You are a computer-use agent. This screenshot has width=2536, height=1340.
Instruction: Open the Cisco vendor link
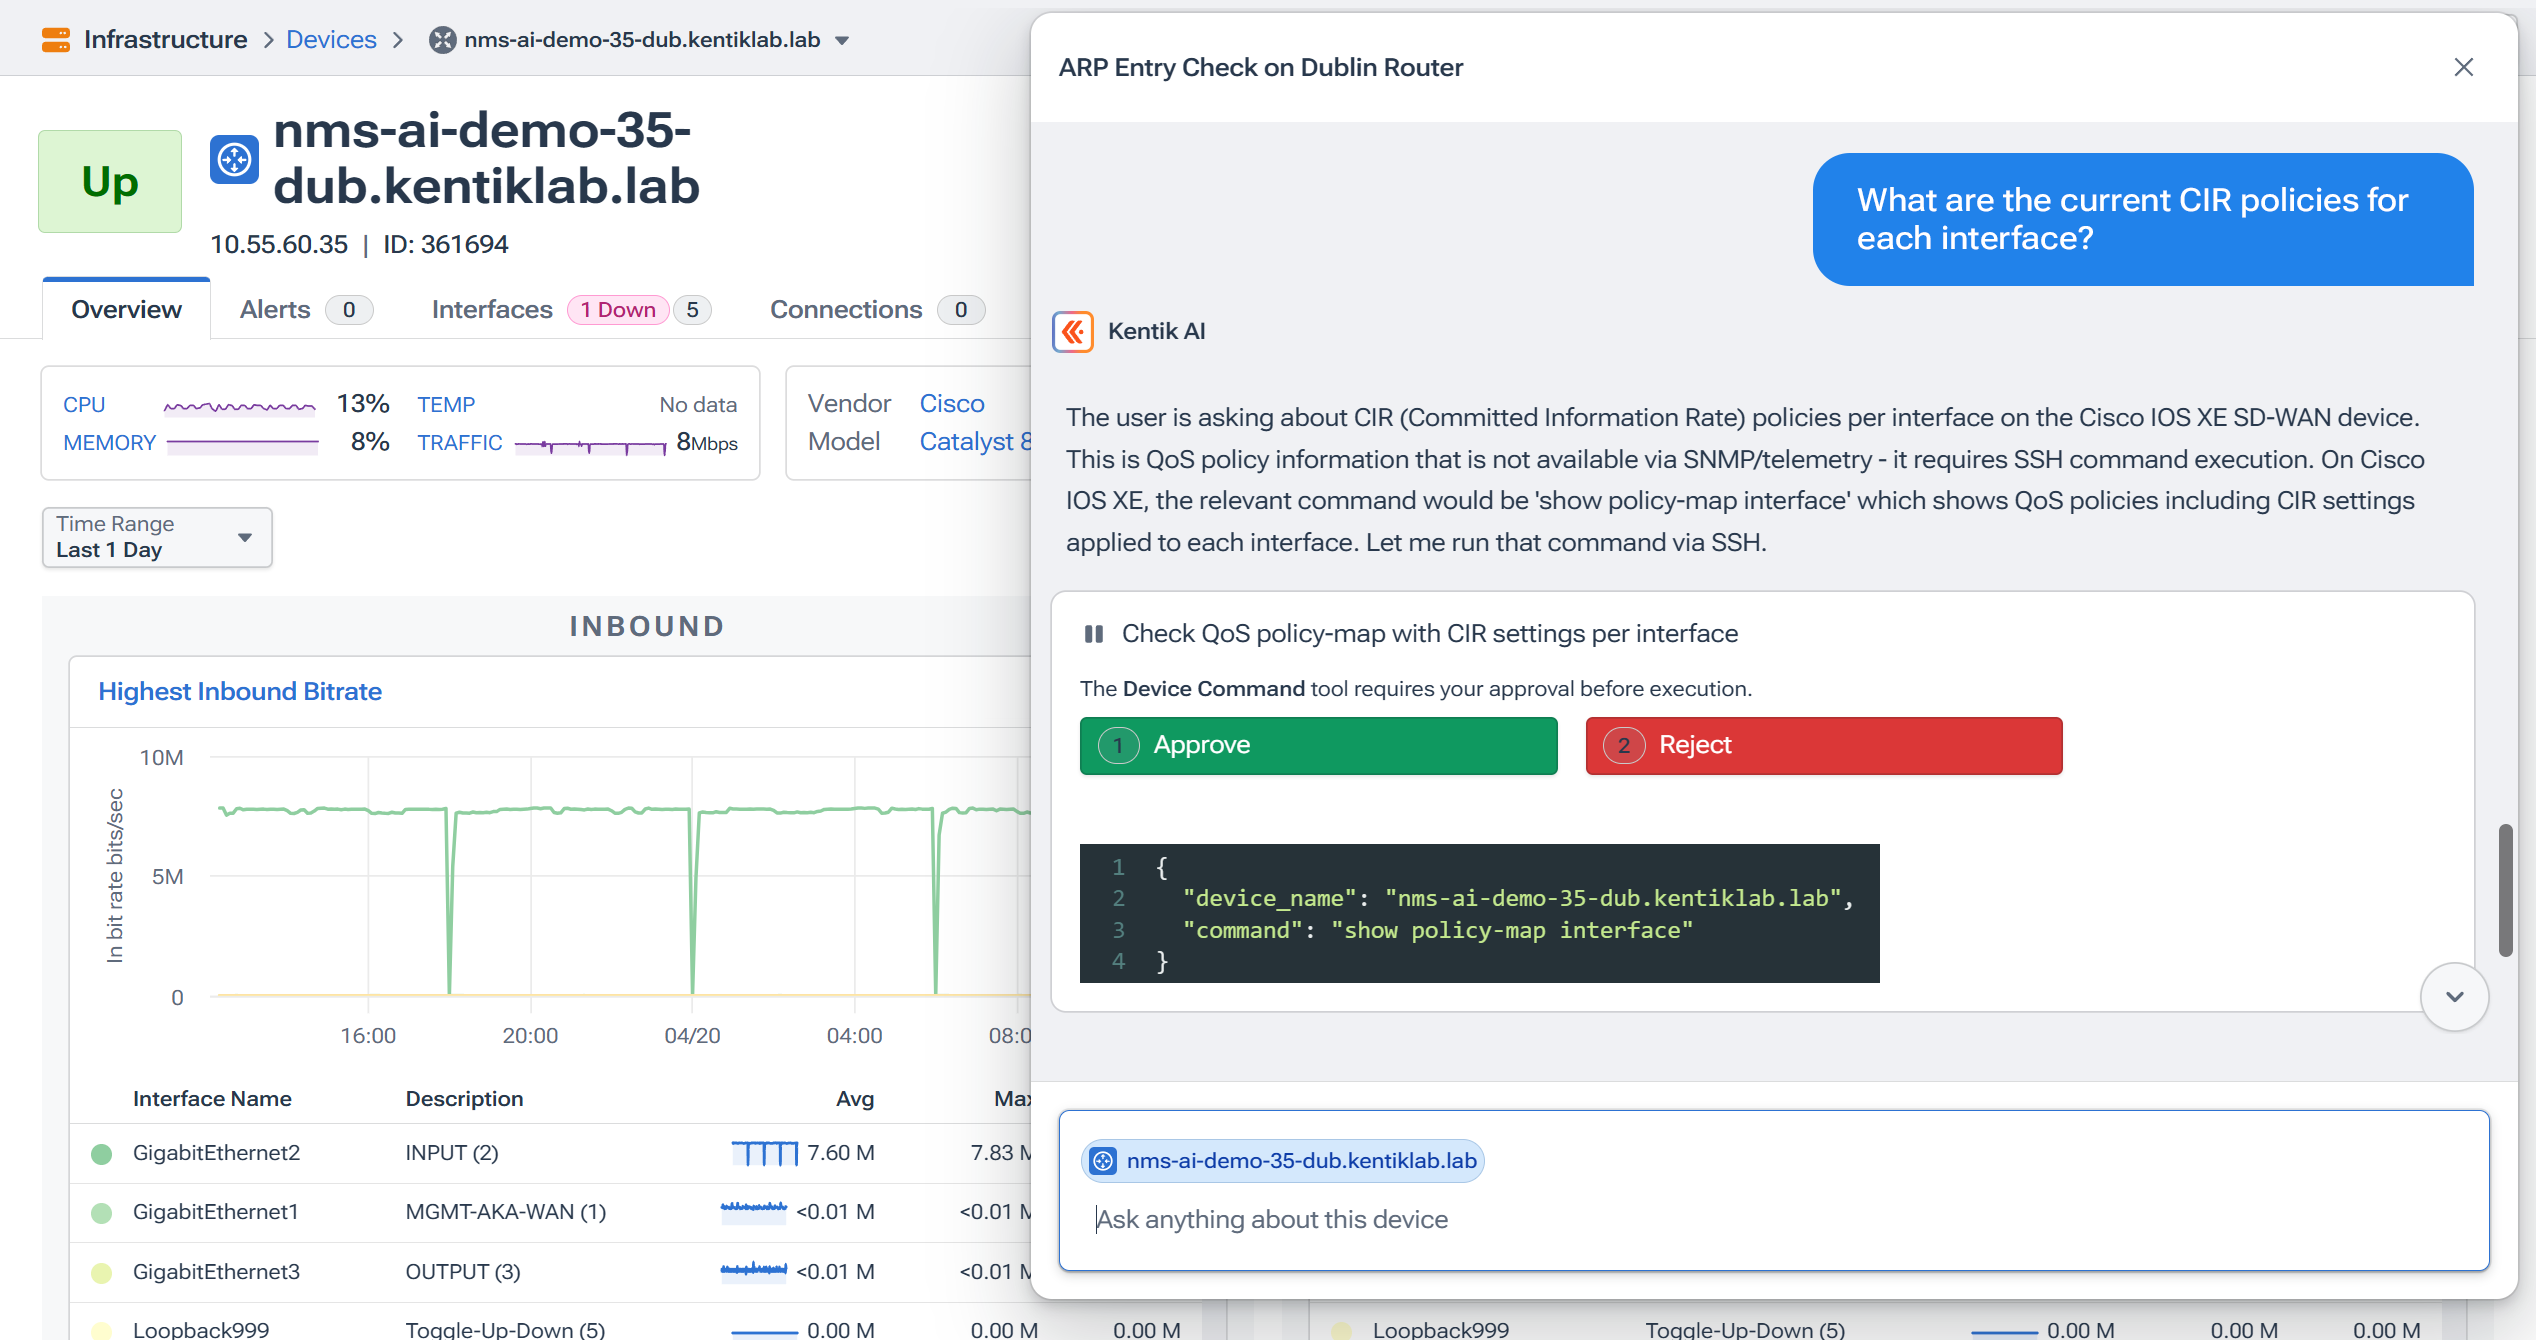coord(951,403)
